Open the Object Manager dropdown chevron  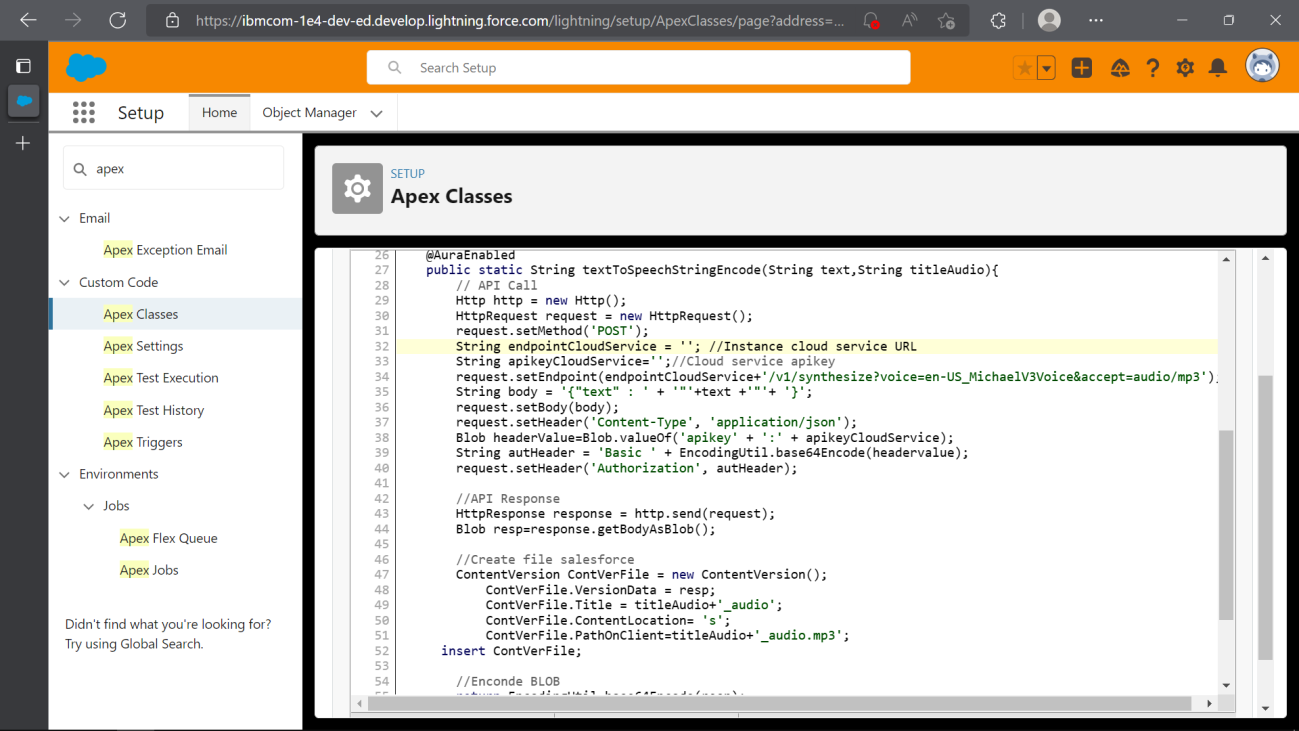point(376,113)
